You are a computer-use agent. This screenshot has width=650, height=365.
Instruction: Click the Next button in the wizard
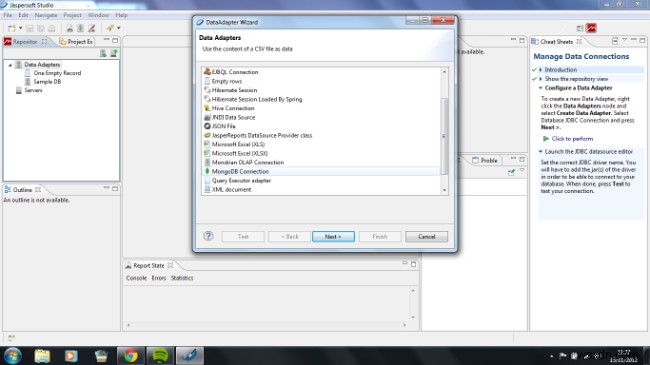tap(333, 236)
